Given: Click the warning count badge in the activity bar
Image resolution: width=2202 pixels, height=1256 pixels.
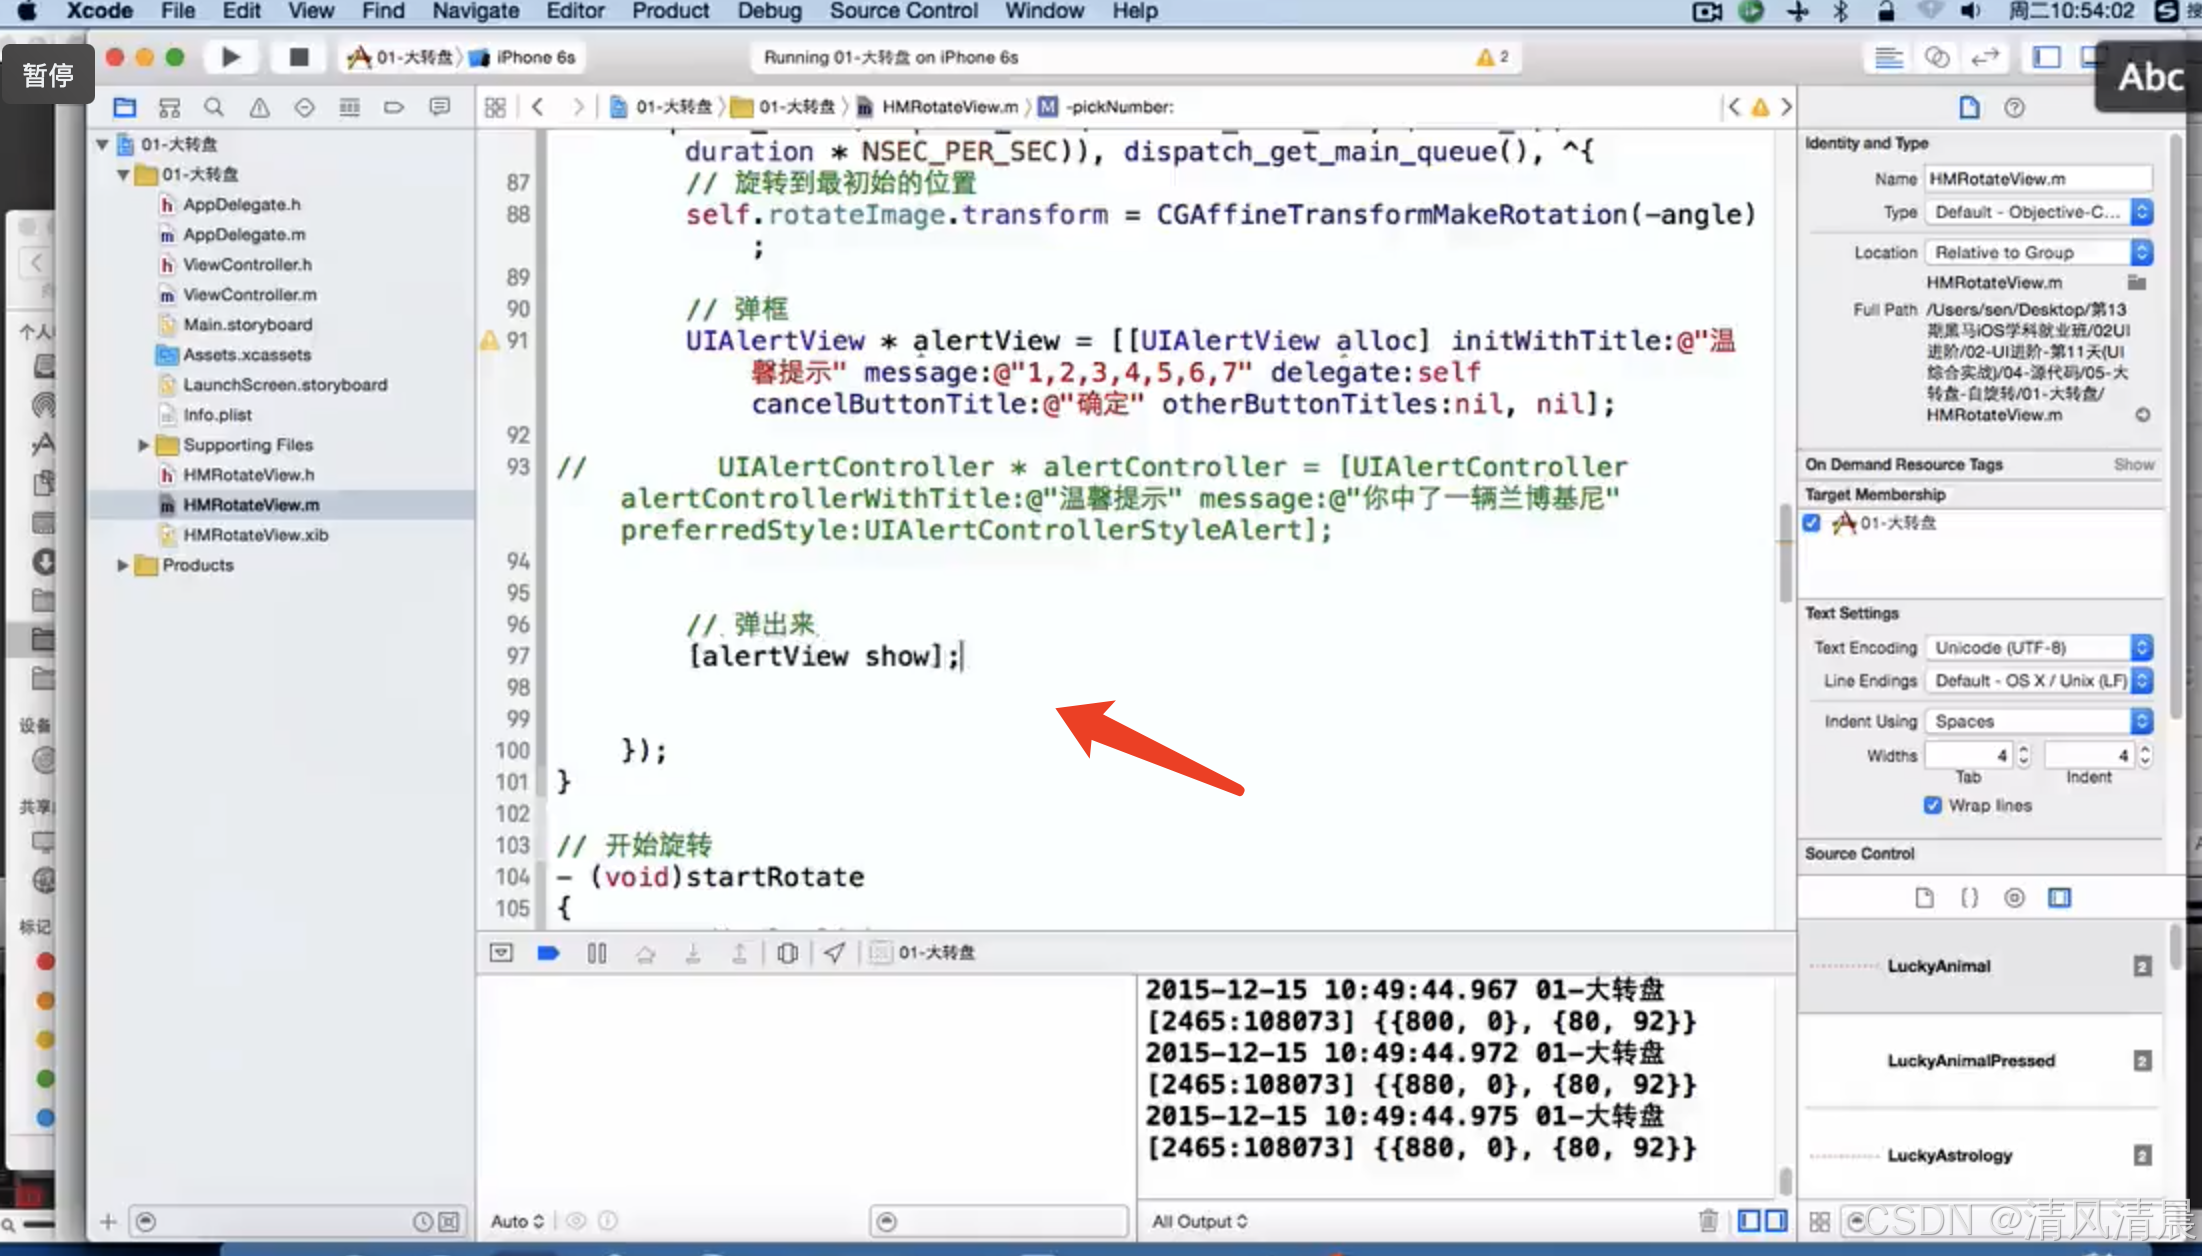Looking at the screenshot, I should (1492, 57).
